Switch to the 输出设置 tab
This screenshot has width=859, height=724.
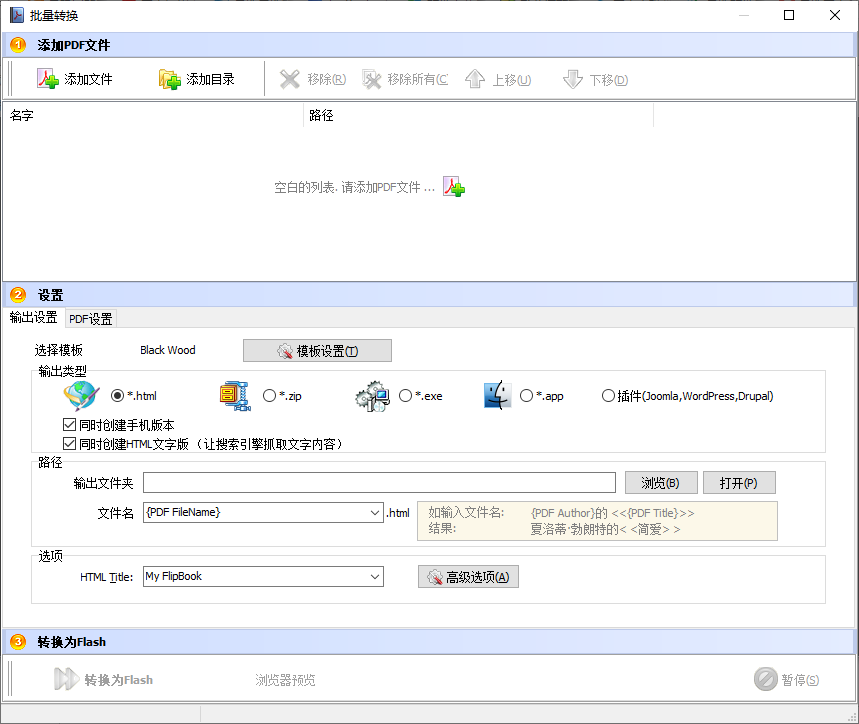32,318
